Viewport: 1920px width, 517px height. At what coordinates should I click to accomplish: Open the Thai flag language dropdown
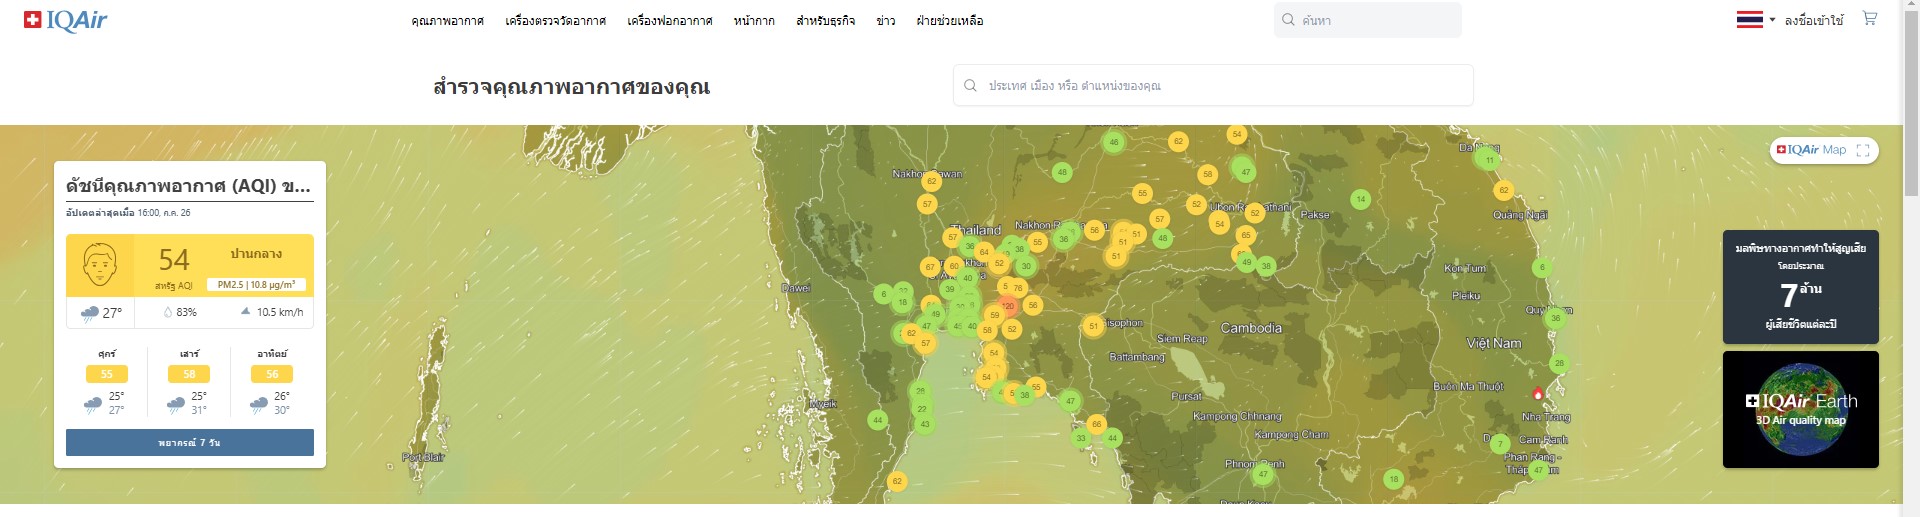click(x=1755, y=20)
